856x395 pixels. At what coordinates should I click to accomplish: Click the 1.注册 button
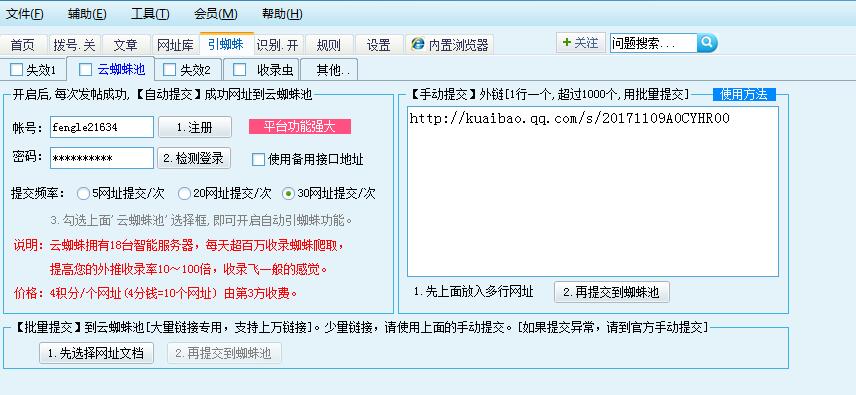[x=195, y=127]
